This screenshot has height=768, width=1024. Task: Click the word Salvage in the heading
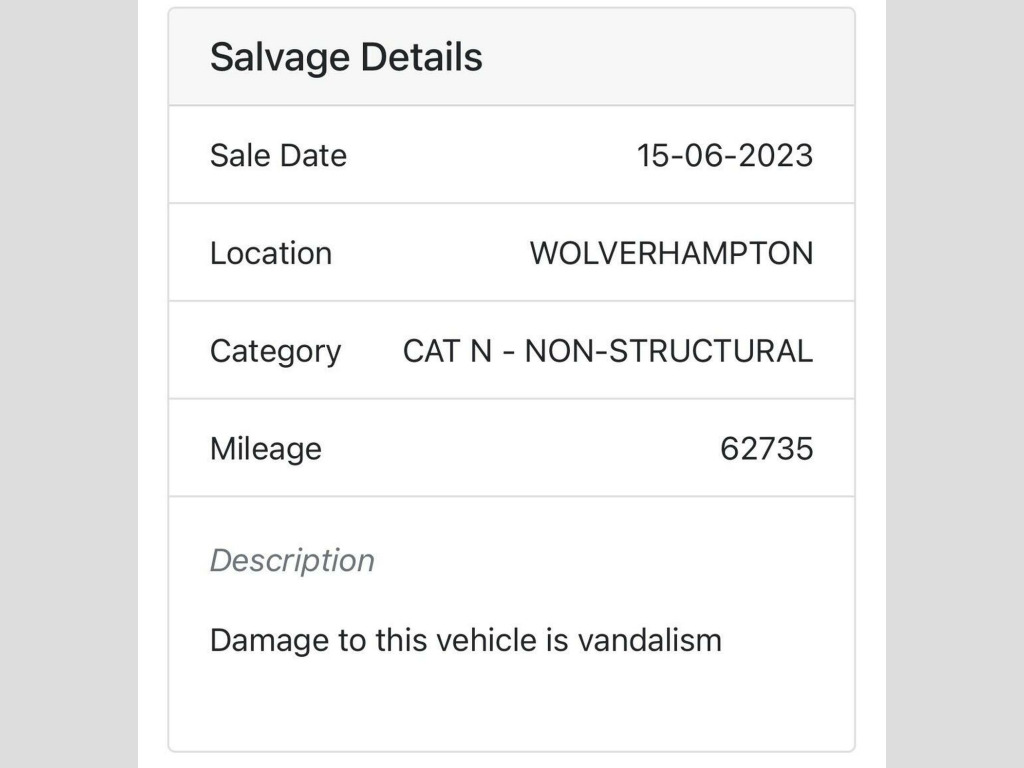(x=280, y=57)
